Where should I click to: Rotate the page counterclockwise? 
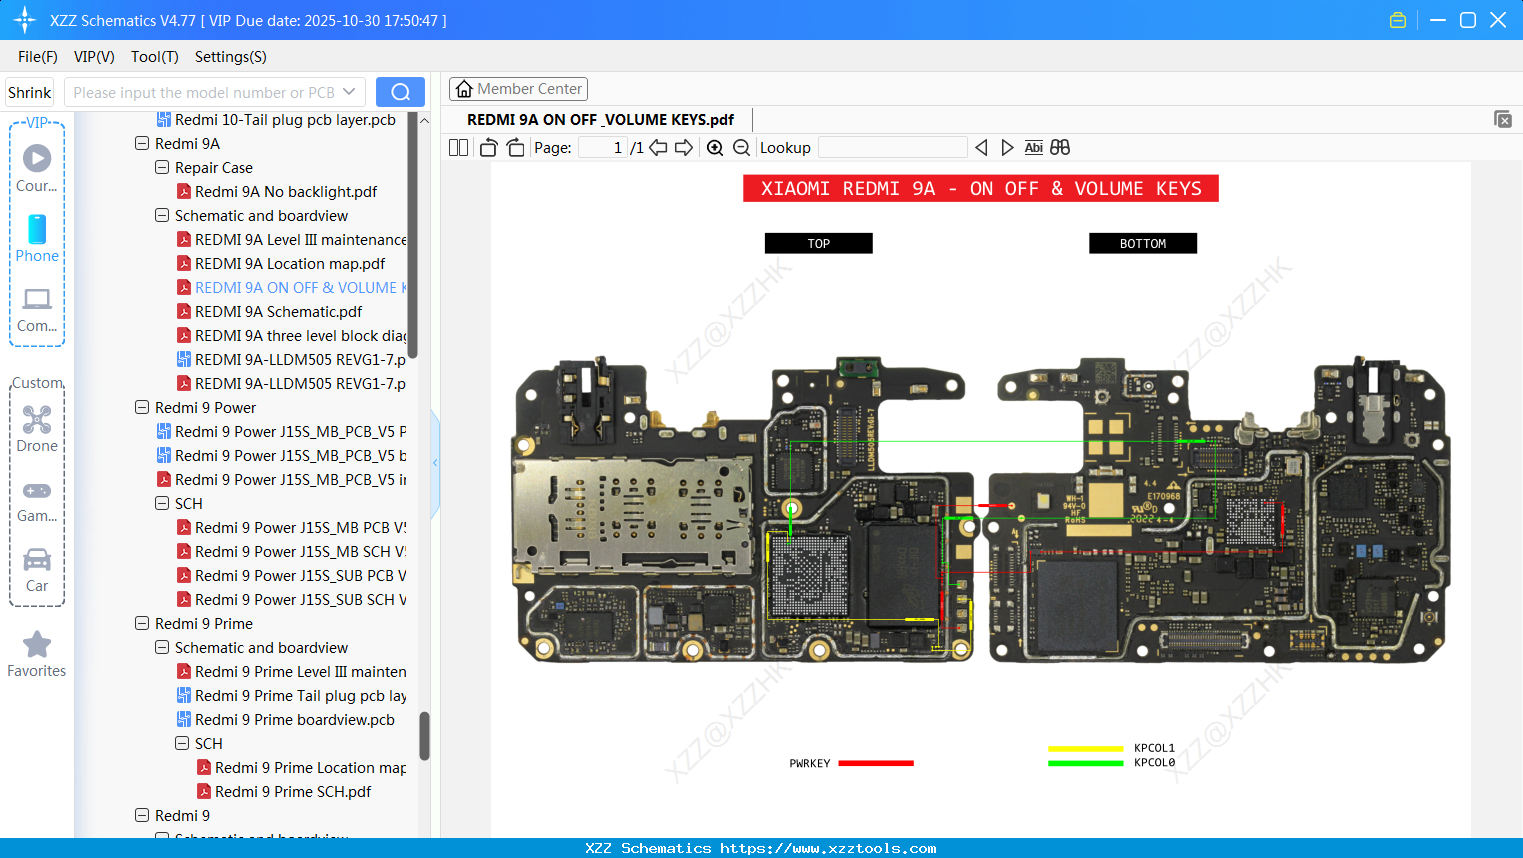(488, 148)
